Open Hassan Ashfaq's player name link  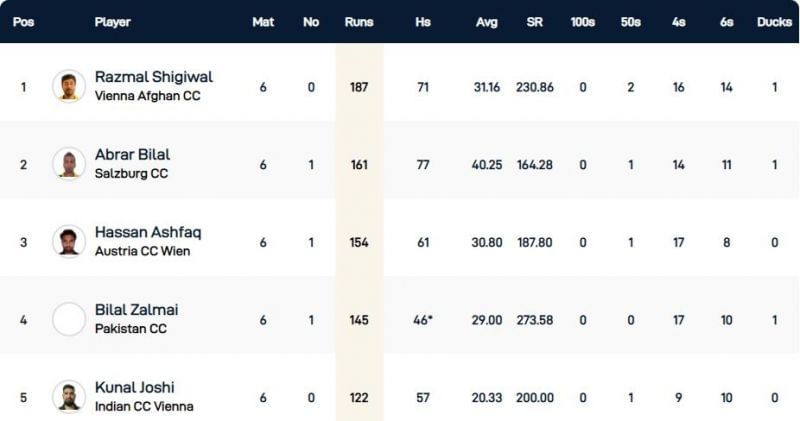[148, 232]
